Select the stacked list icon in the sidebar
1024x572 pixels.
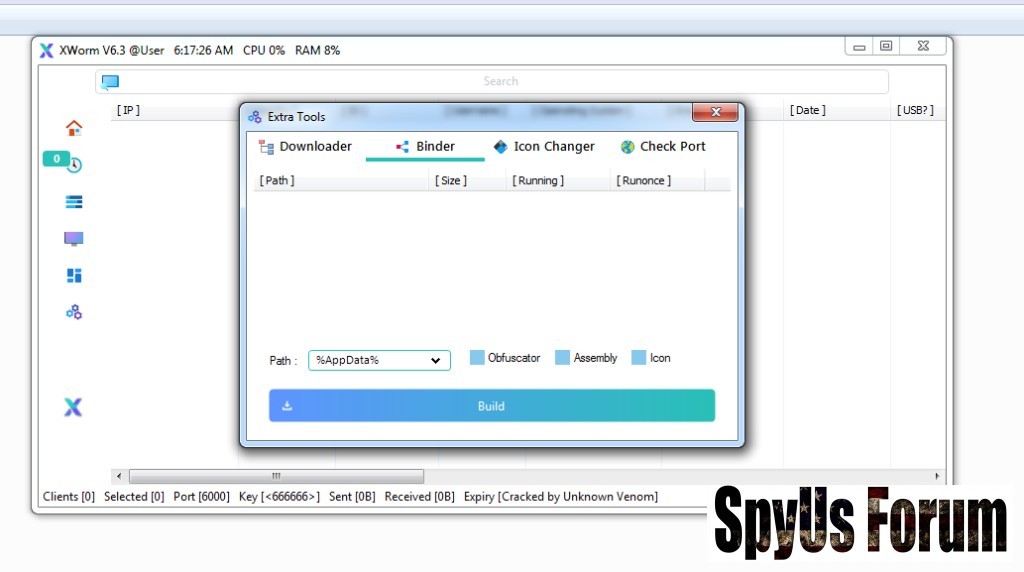click(x=74, y=202)
